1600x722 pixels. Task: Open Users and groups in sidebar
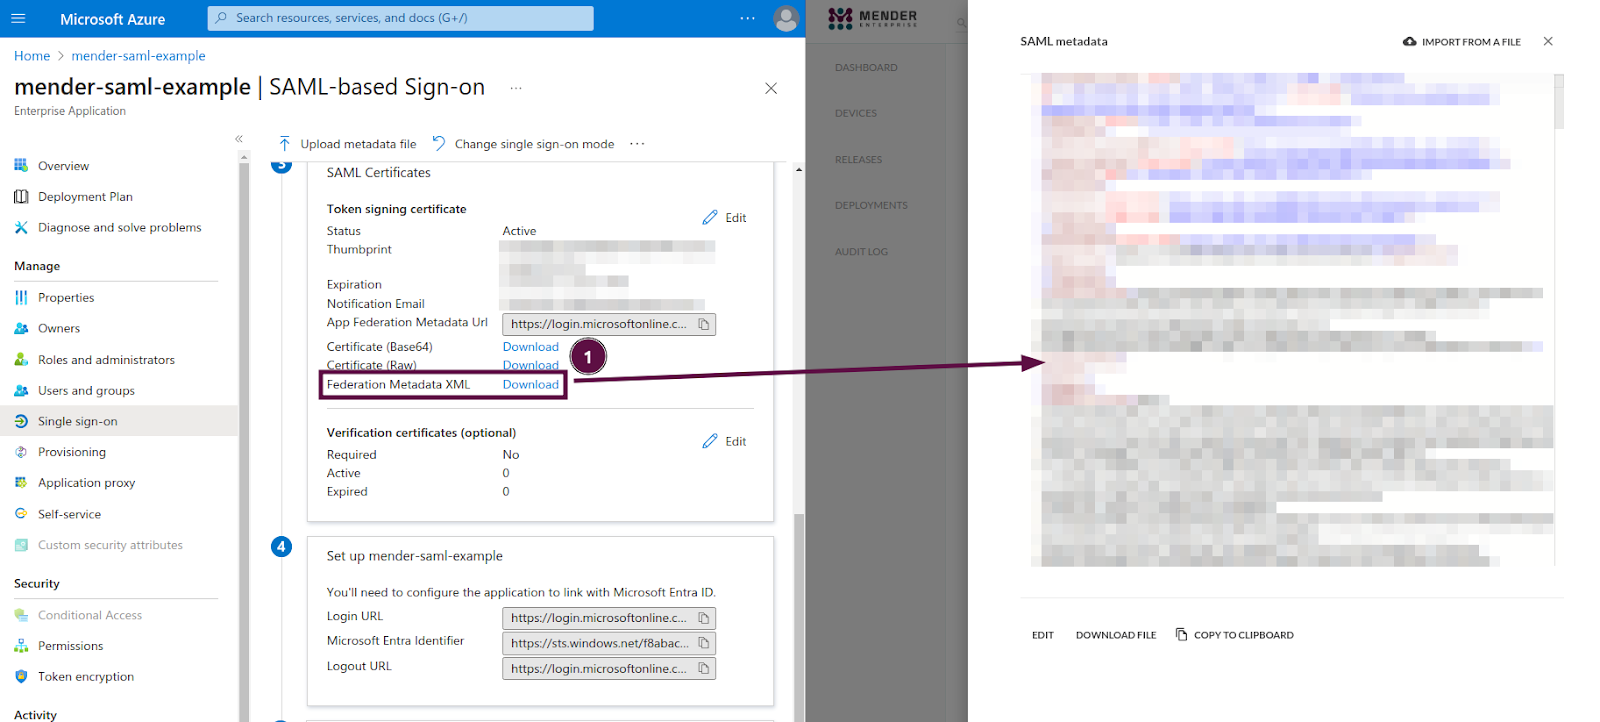click(86, 391)
